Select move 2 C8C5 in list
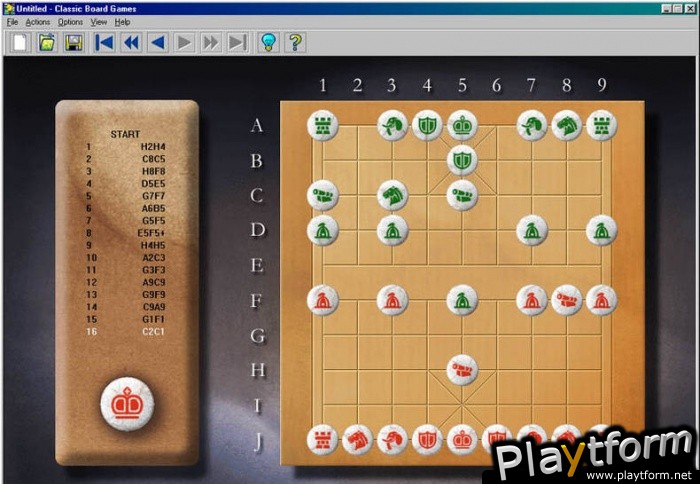 [126, 159]
